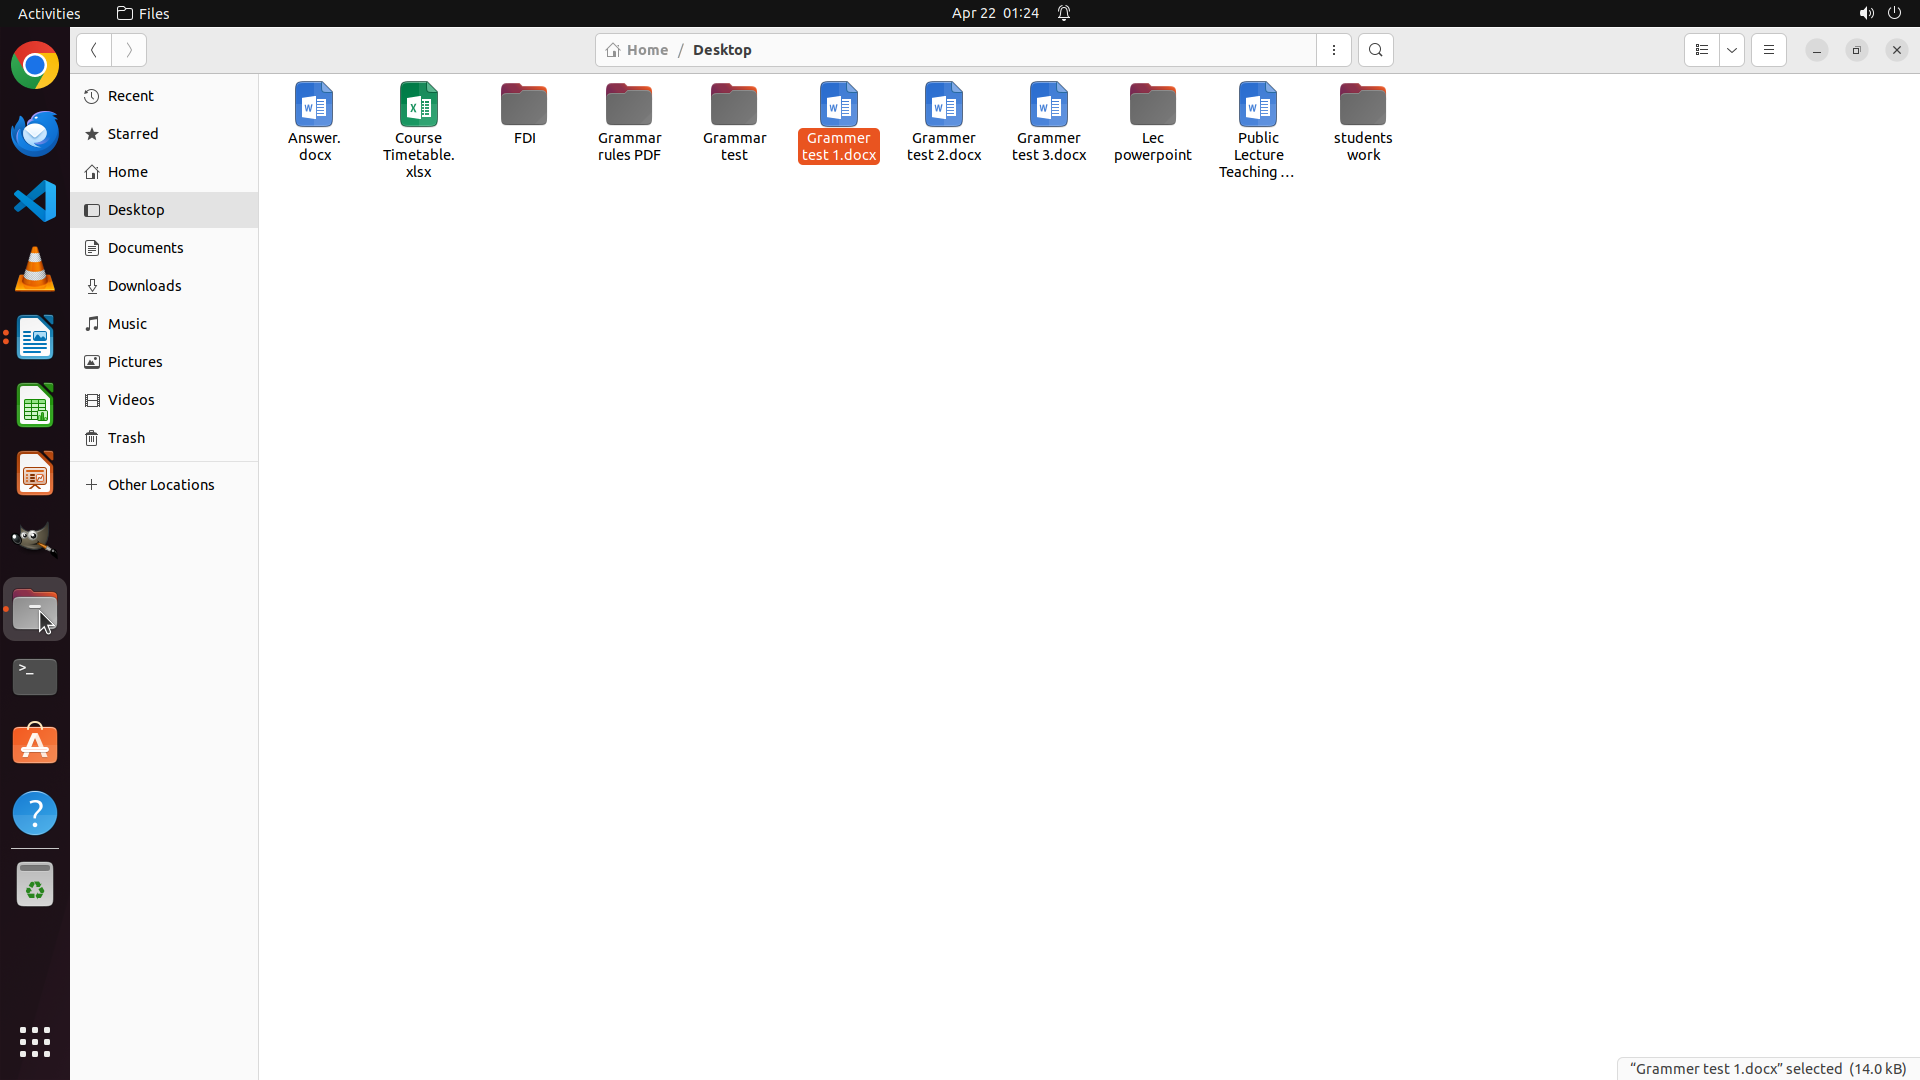Screen dimensions: 1920x1080
Task: Select Grammer test 3.docx document
Action: click(1048, 121)
